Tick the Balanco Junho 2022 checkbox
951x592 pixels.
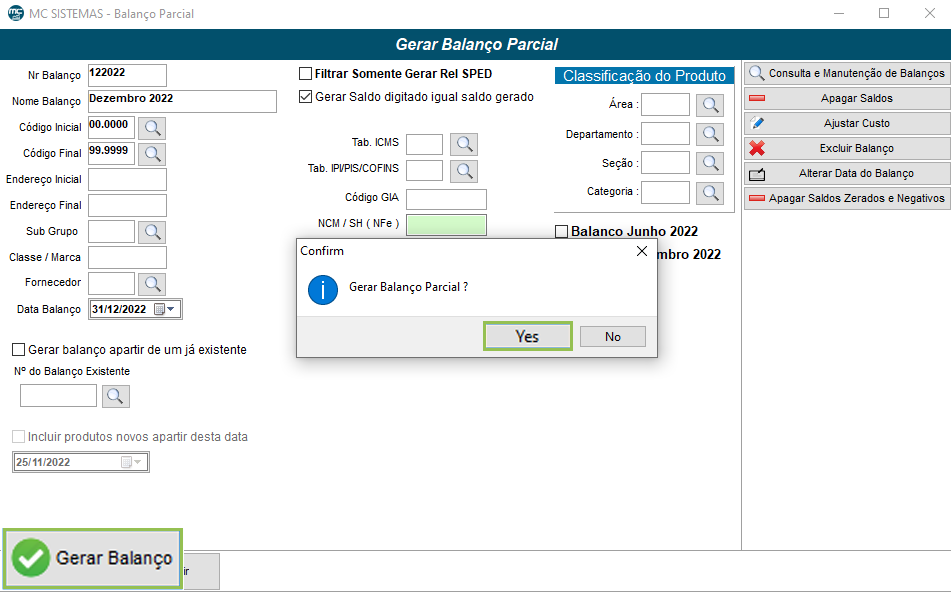[561, 232]
